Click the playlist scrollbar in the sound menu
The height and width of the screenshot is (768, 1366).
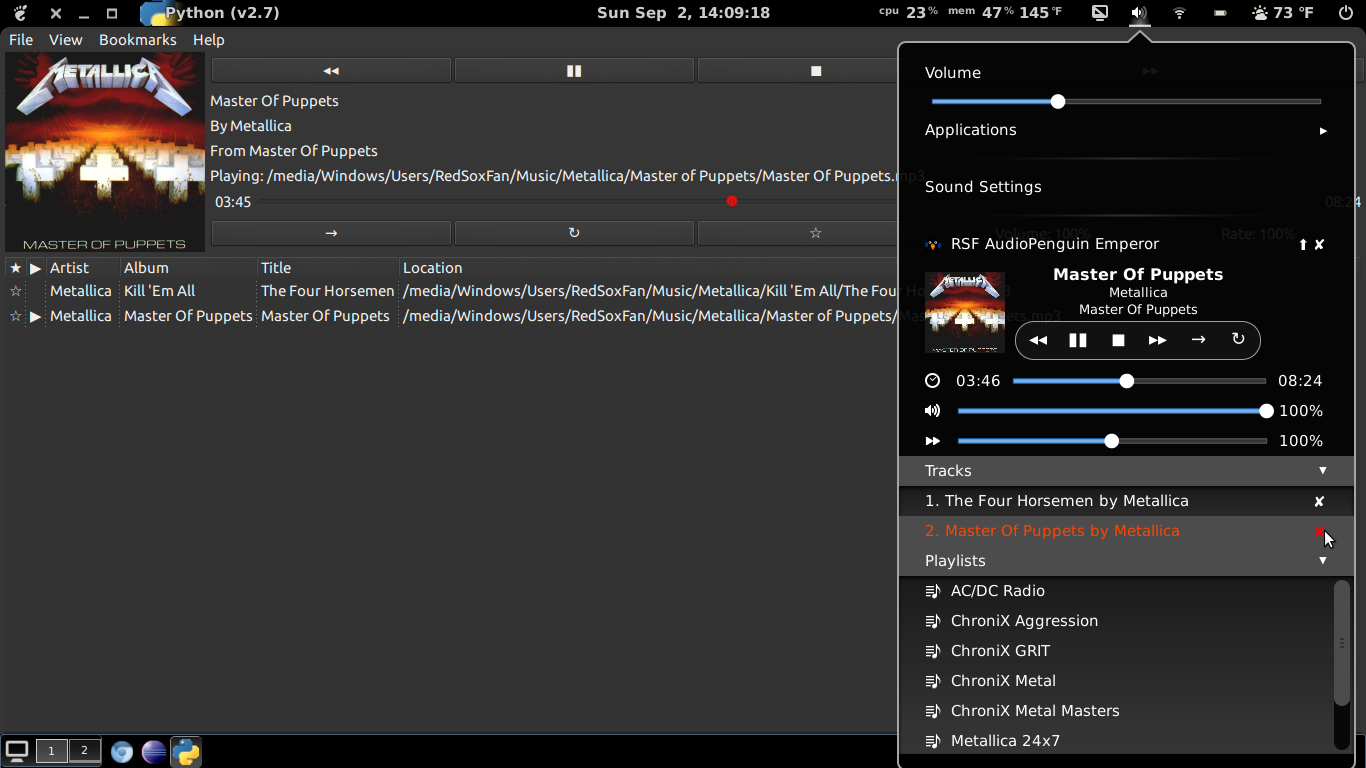[x=1342, y=644]
